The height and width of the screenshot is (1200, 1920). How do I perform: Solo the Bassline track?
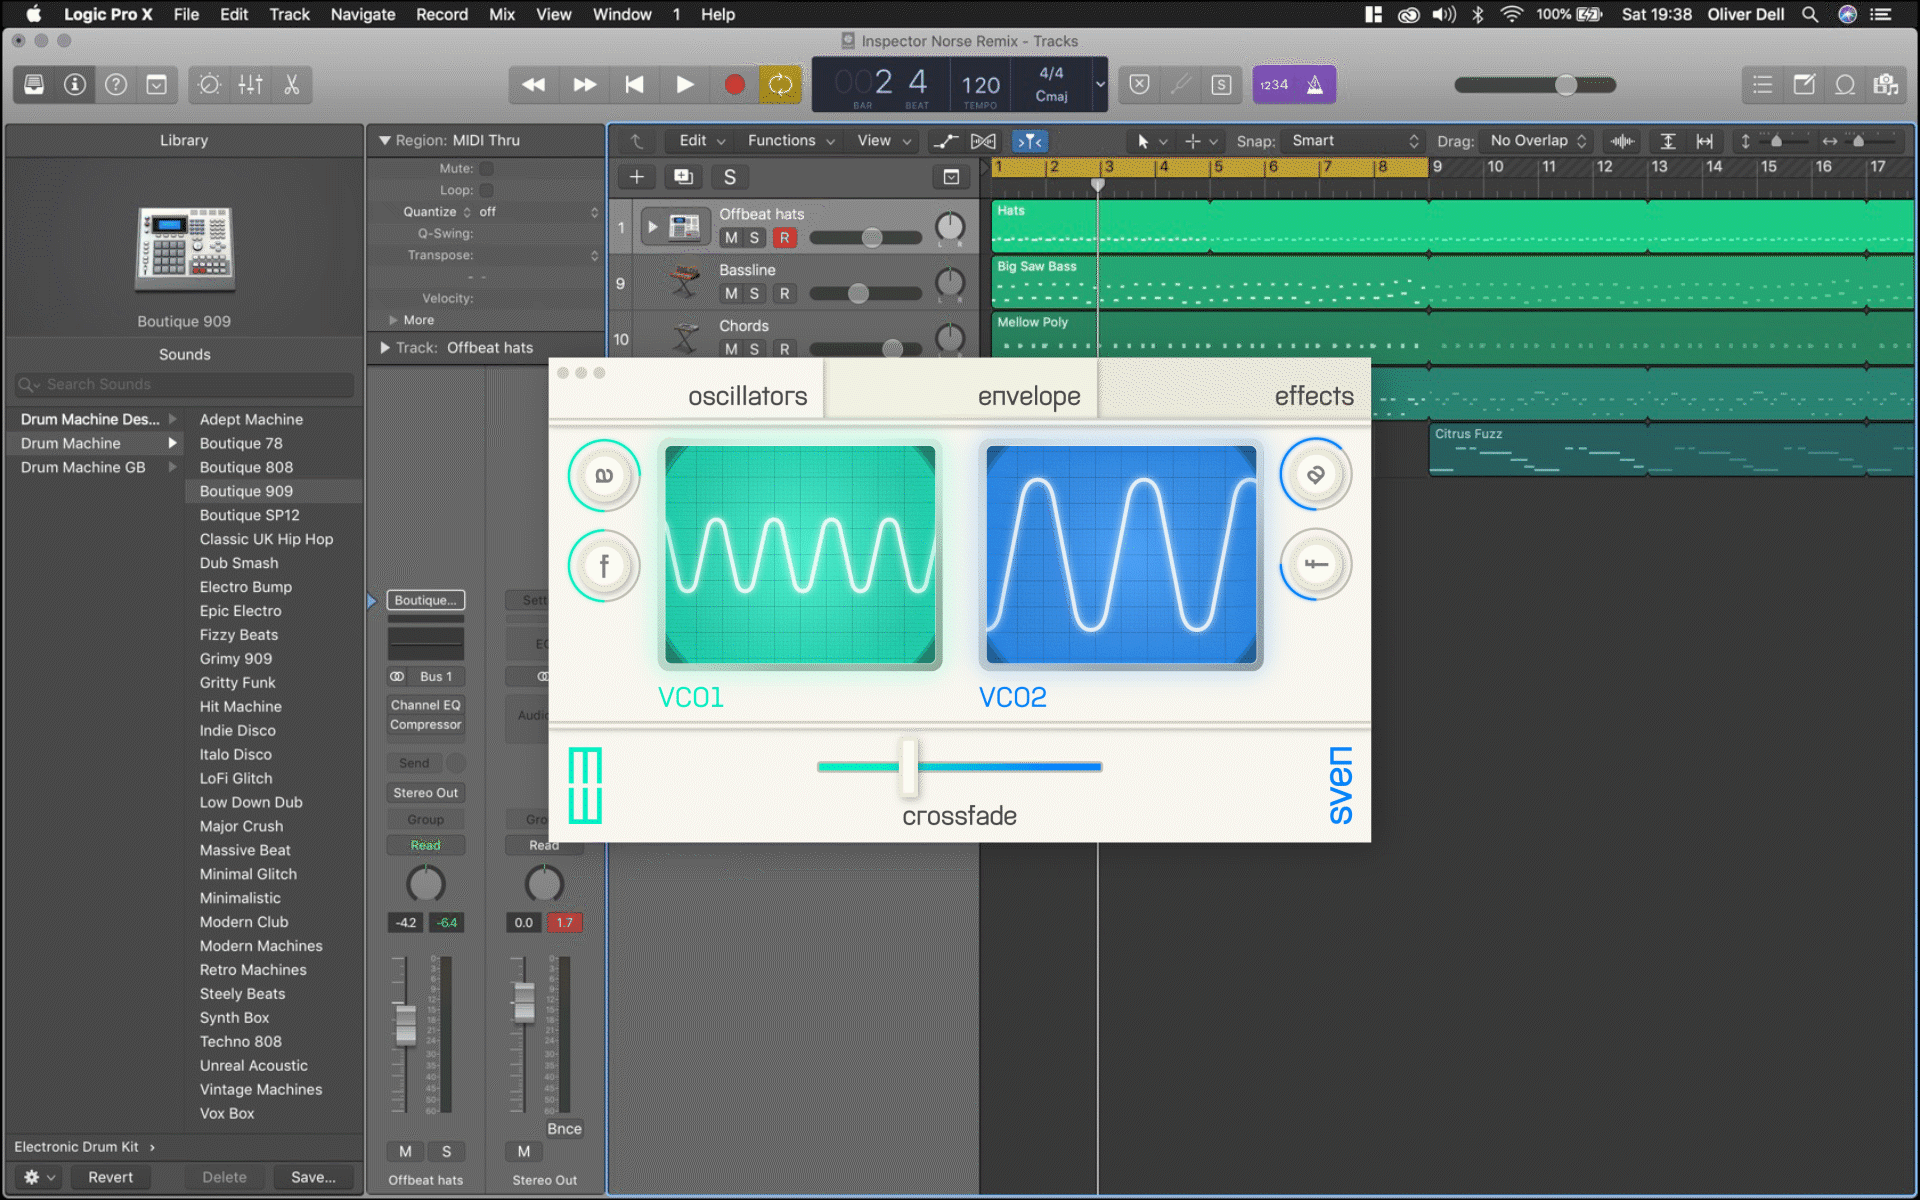755,294
